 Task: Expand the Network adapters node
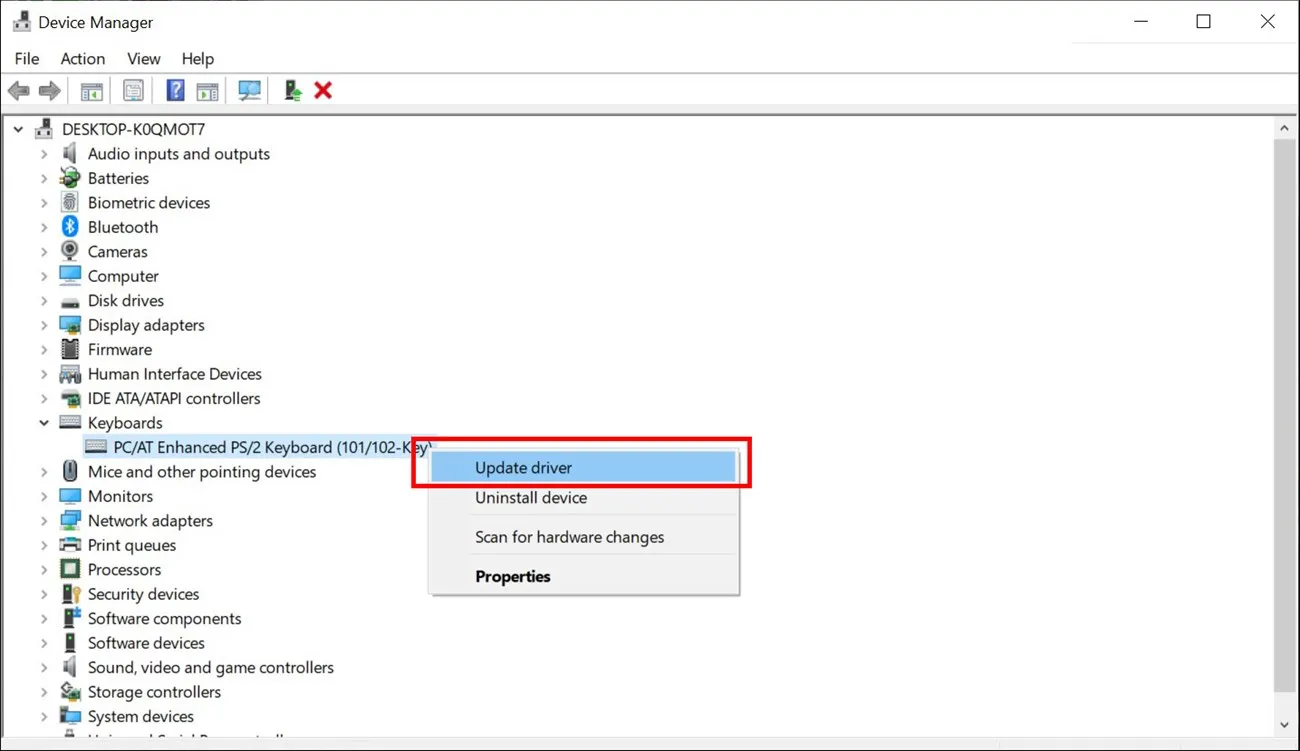tap(44, 521)
